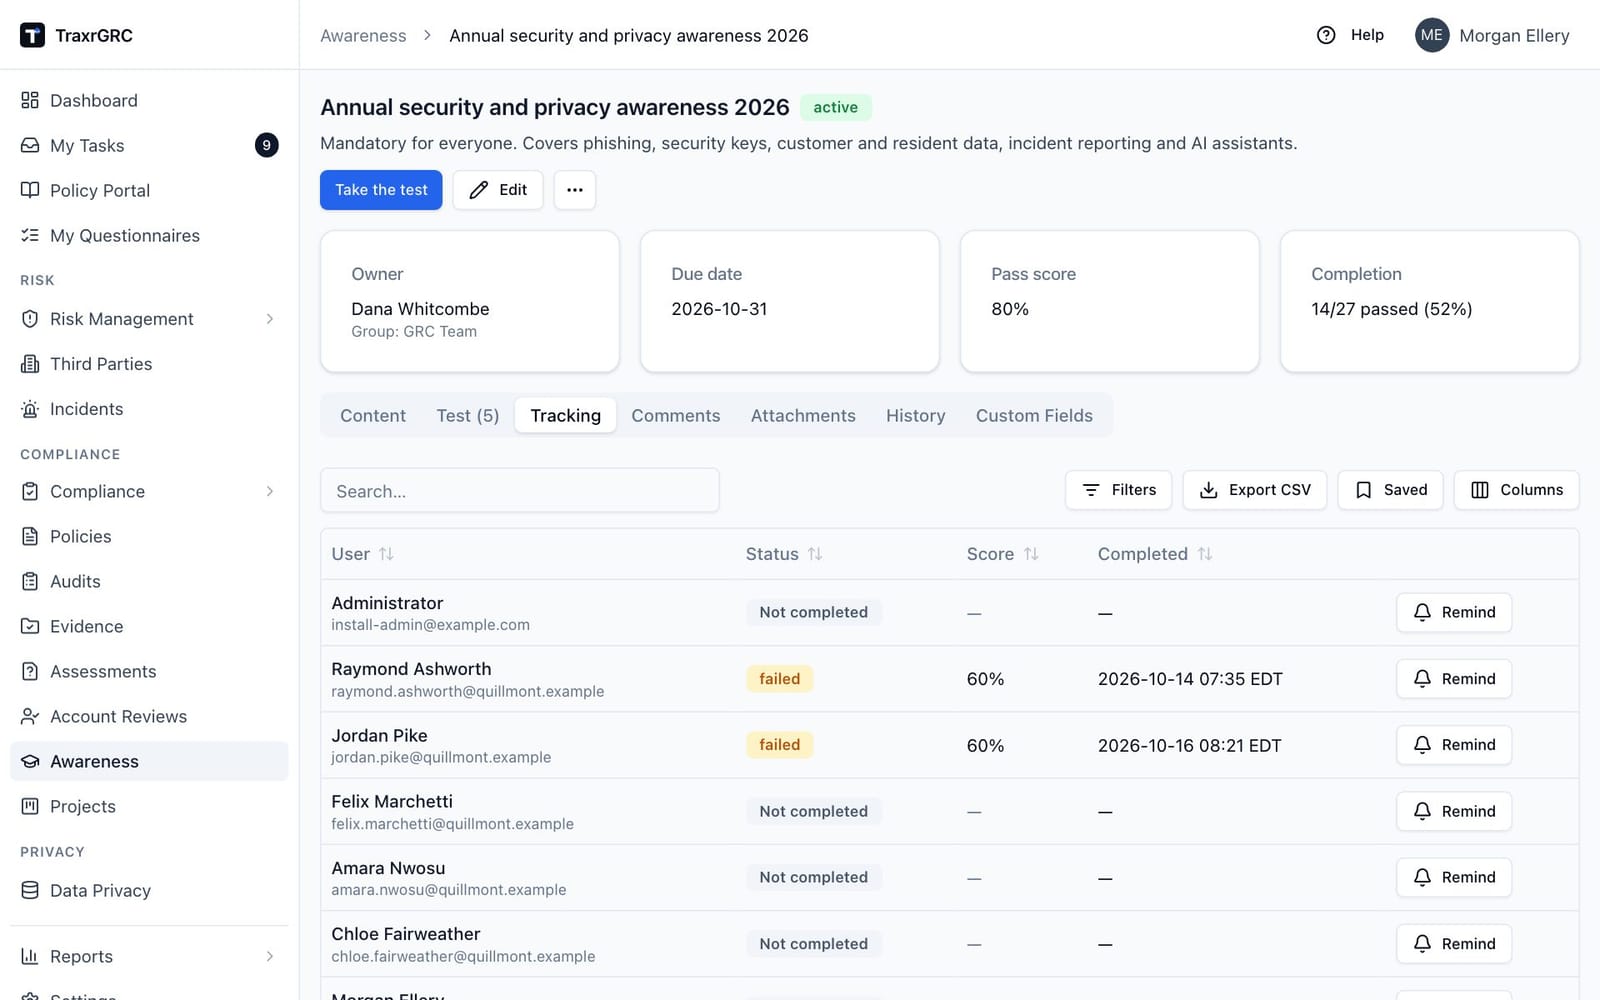Click the download icon on the Export CSV button

(1208, 490)
